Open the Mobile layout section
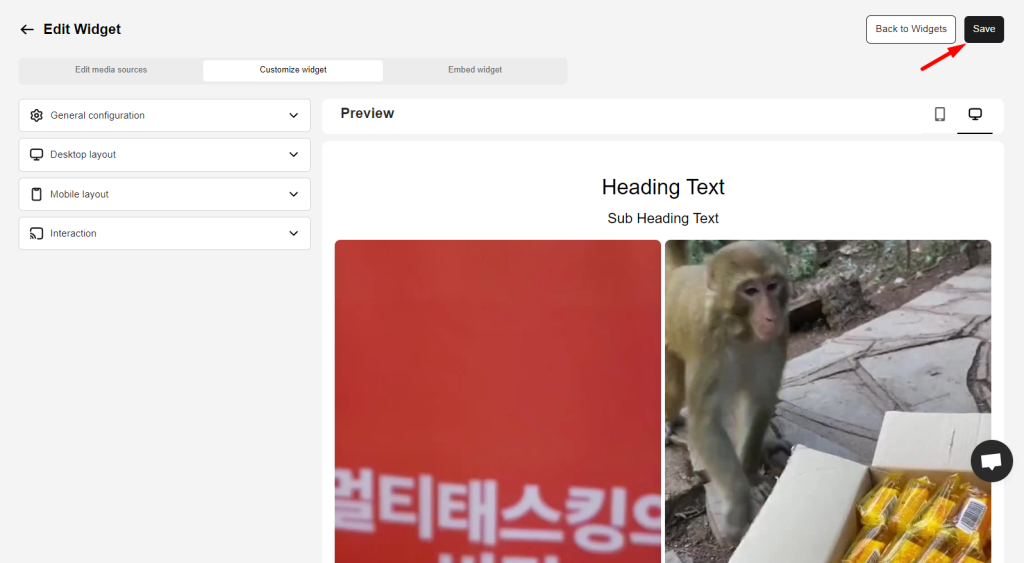 (165, 194)
